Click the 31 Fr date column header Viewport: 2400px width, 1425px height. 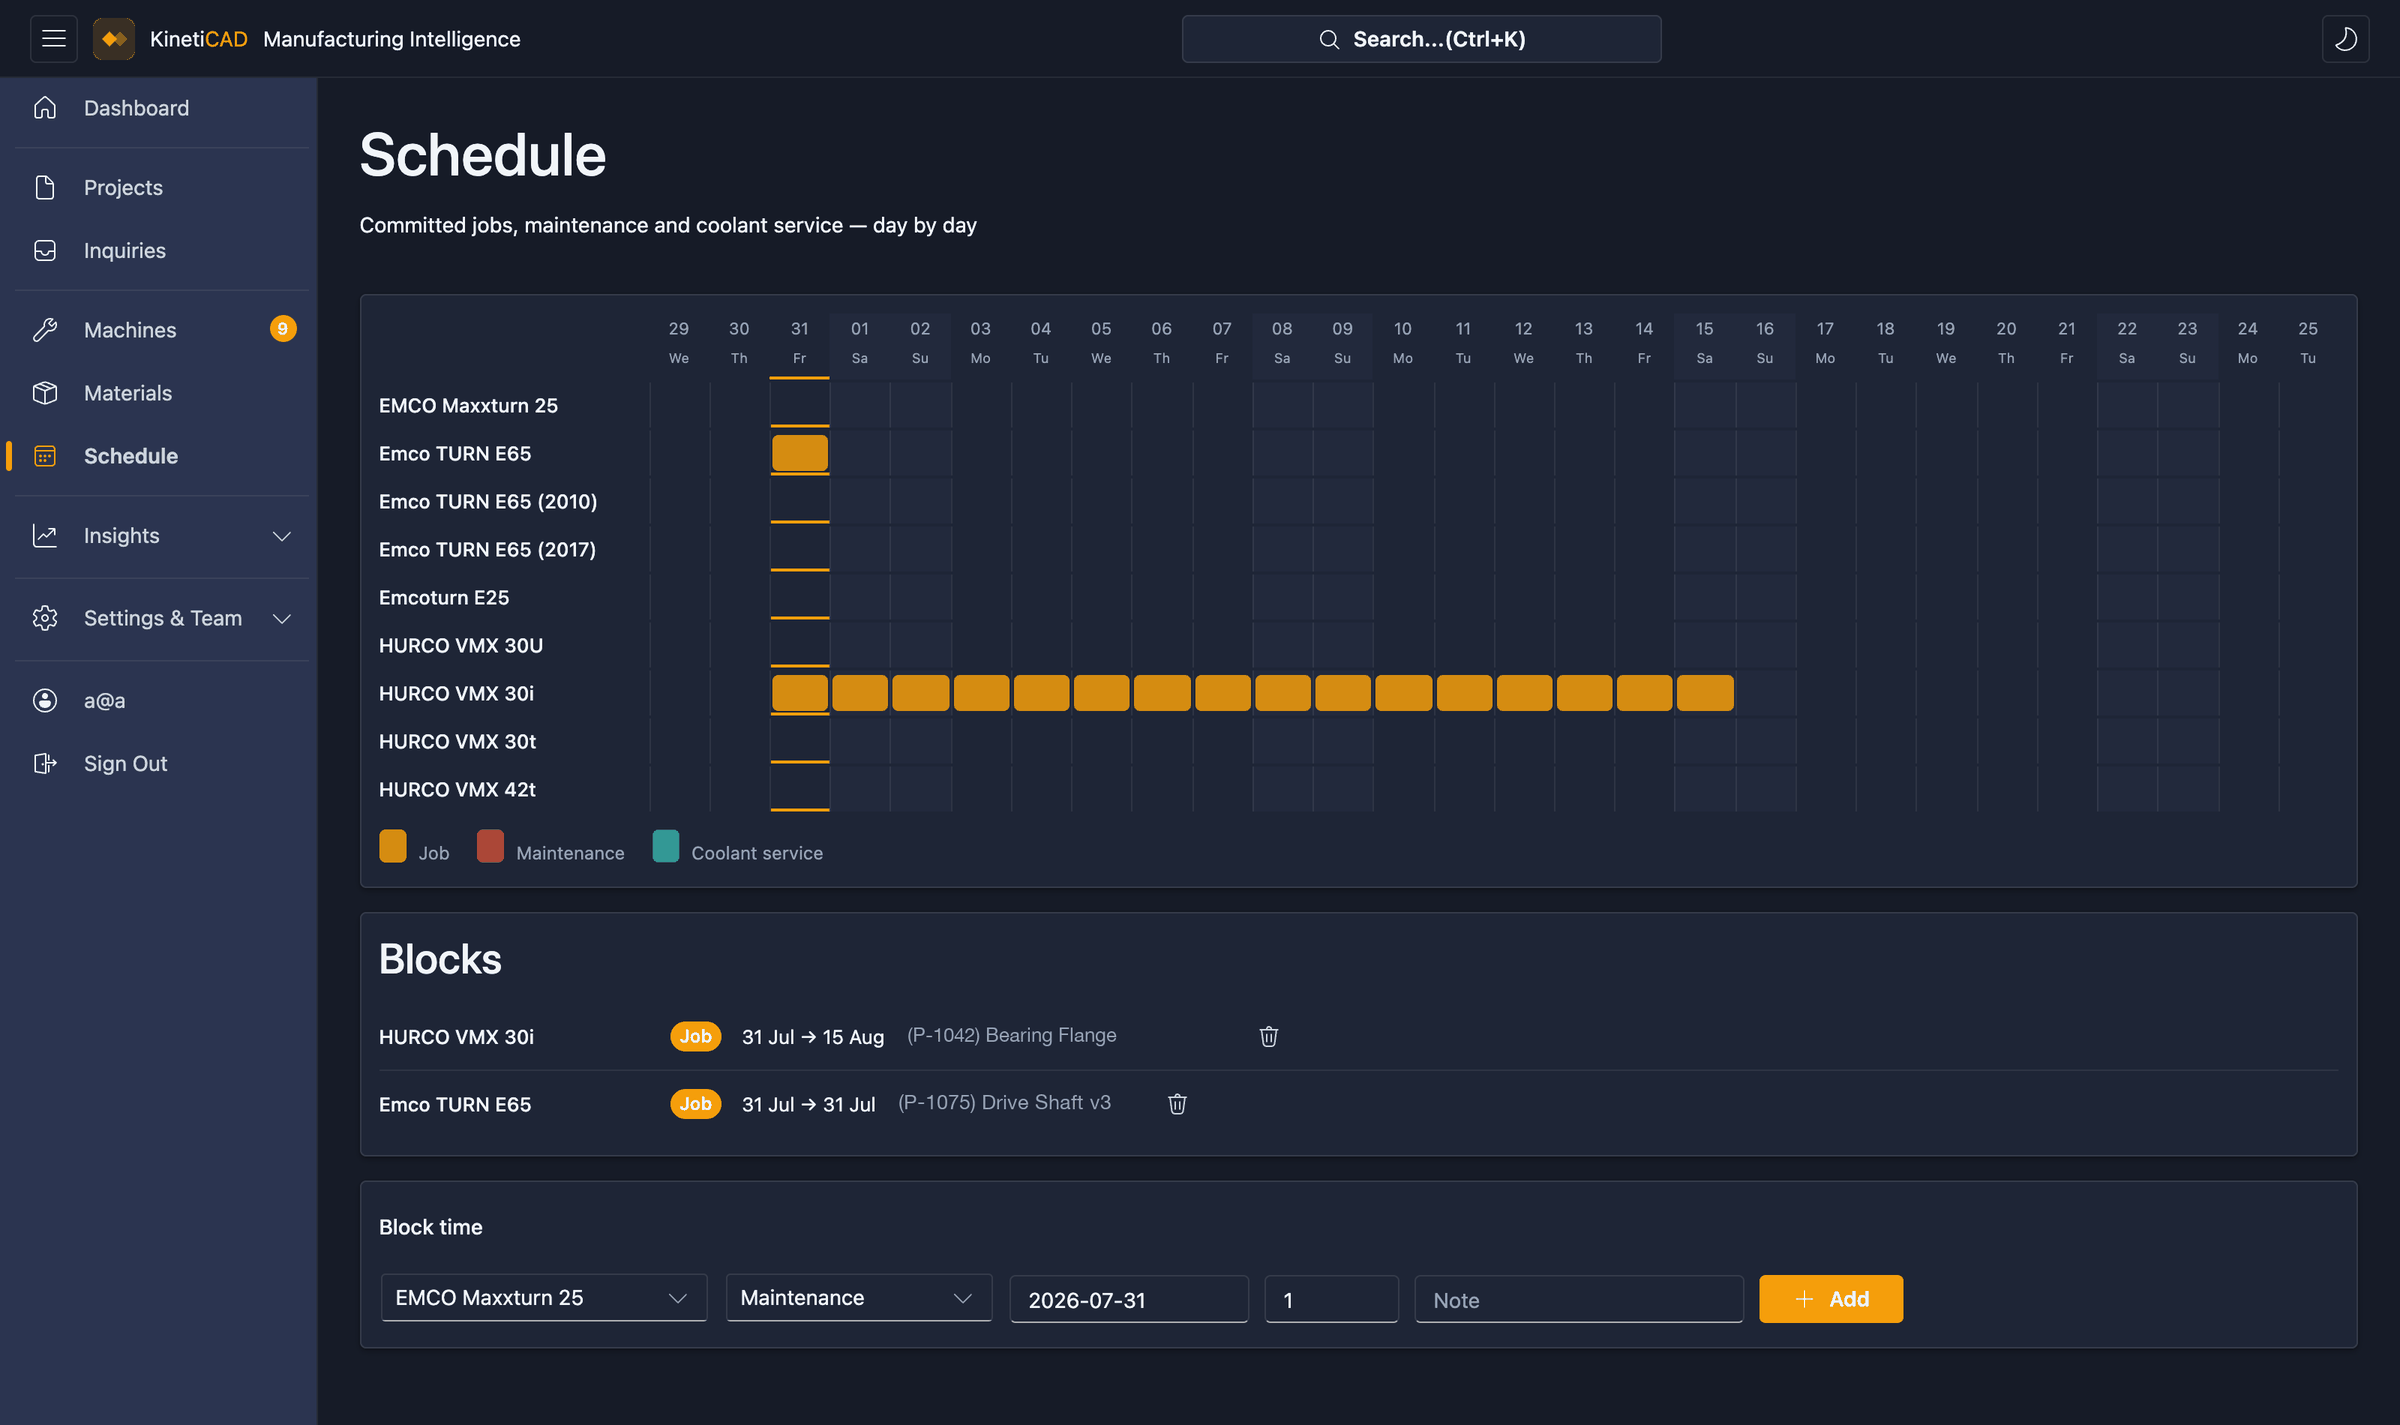tap(800, 342)
